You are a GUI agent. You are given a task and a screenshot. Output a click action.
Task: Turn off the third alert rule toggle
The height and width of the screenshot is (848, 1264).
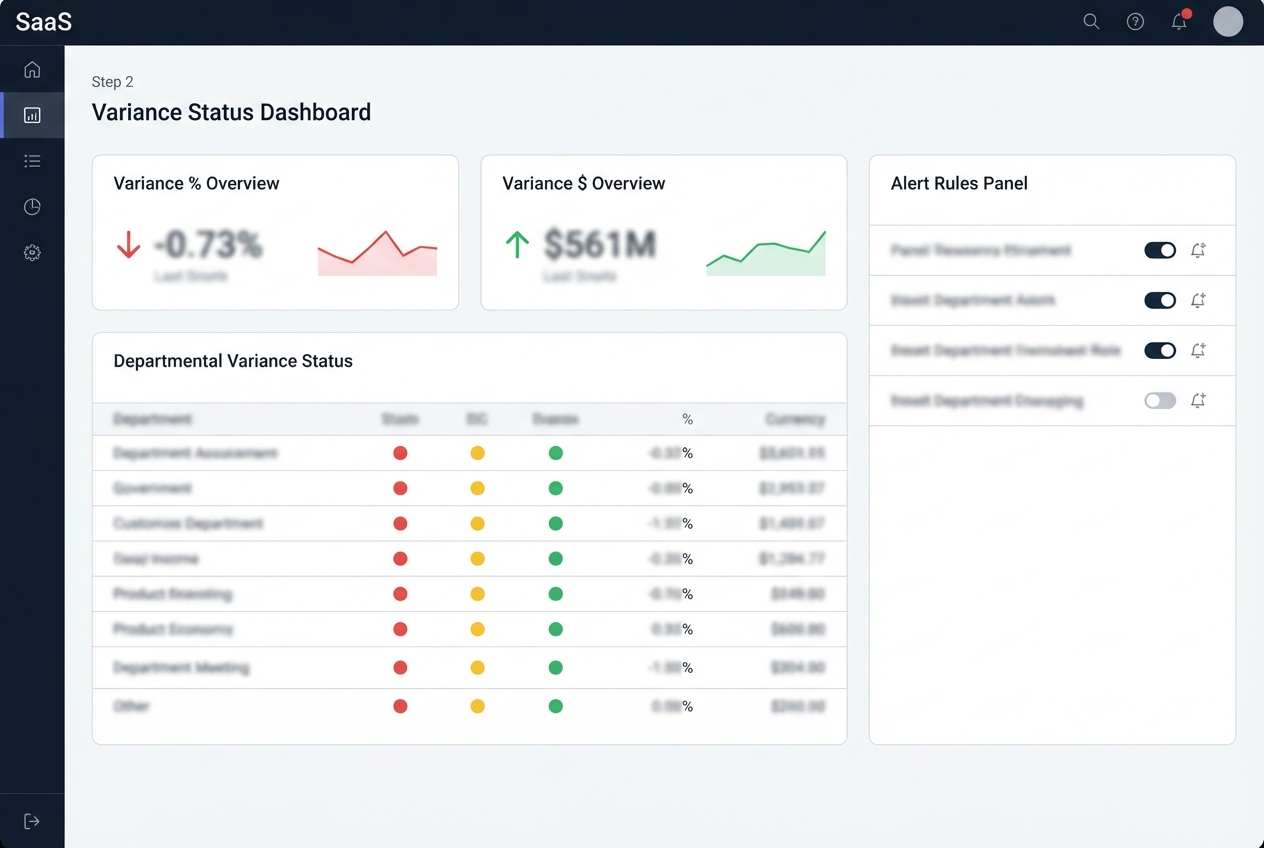pos(1159,350)
